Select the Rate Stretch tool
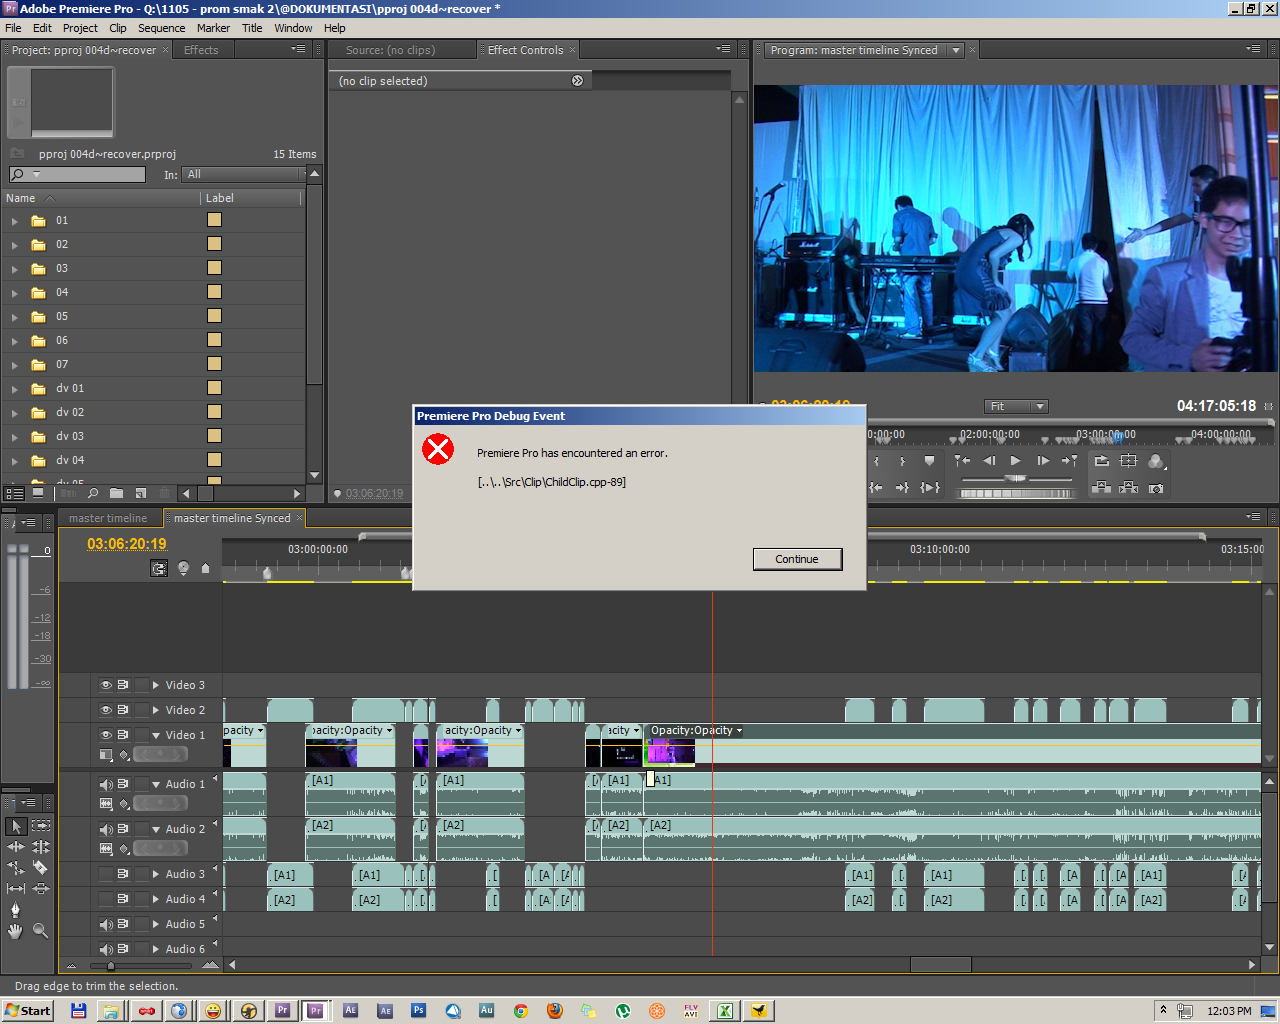Viewport: 1280px width, 1024px height. [x=16, y=868]
